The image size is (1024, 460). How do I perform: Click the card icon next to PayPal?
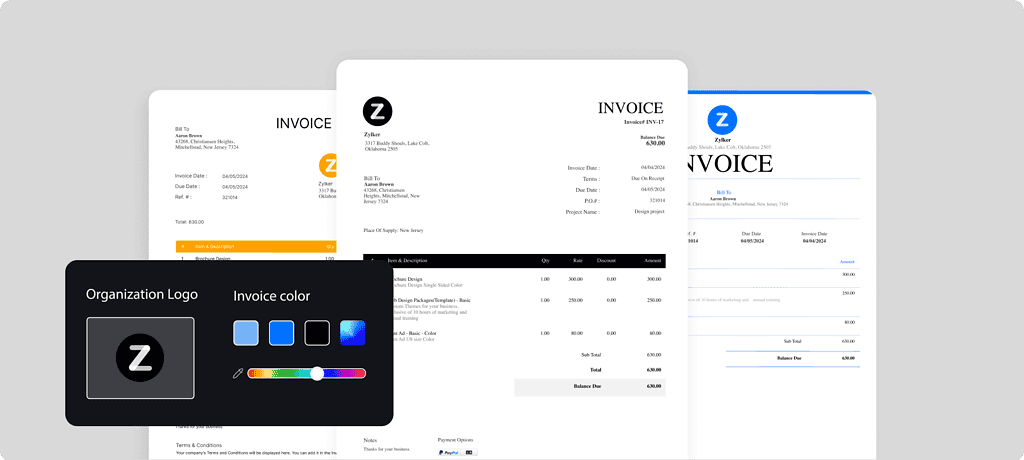click(x=470, y=452)
